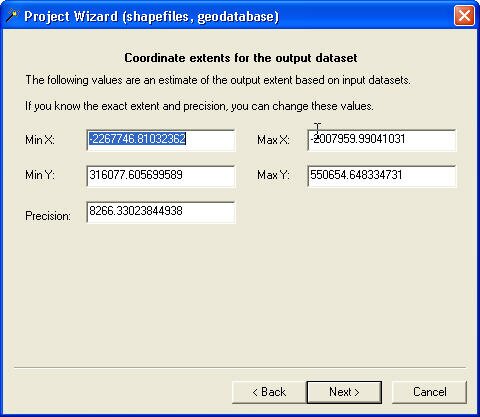
Task: Proceed with the Next button
Action: [344, 392]
